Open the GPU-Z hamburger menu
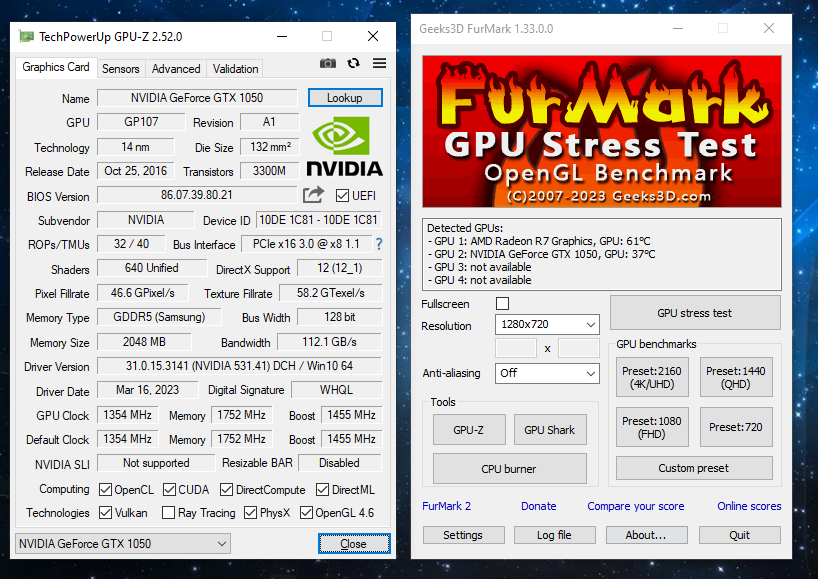The image size is (818, 579). (x=377, y=63)
